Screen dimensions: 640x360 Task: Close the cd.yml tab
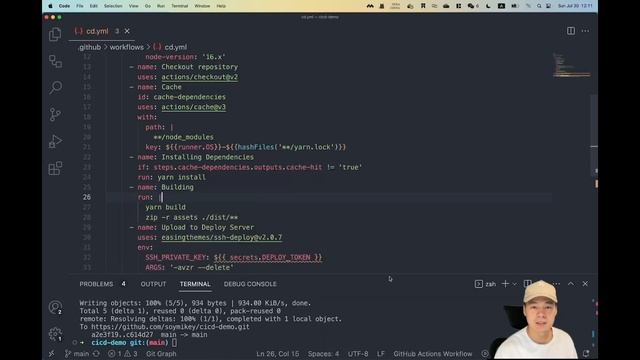127,31
